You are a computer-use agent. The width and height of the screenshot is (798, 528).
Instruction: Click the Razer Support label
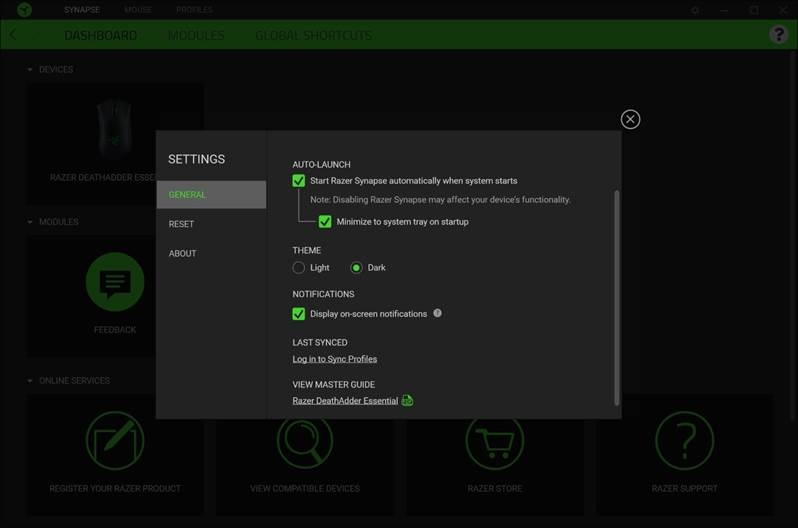685,488
